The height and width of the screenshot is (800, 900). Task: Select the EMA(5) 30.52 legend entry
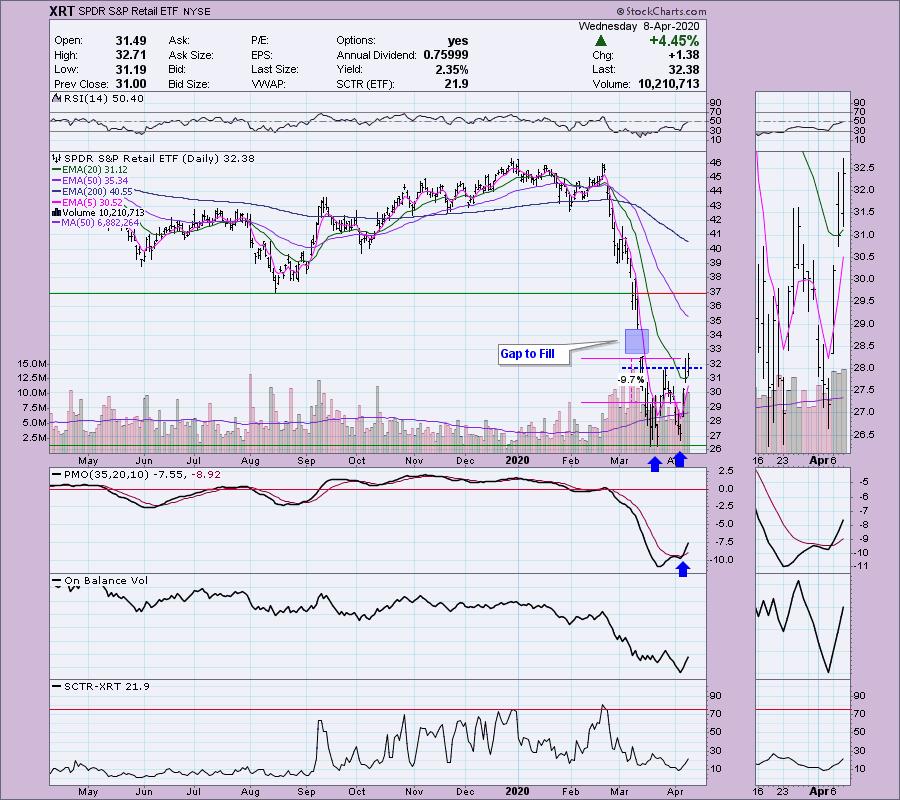pyautogui.click(x=87, y=203)
